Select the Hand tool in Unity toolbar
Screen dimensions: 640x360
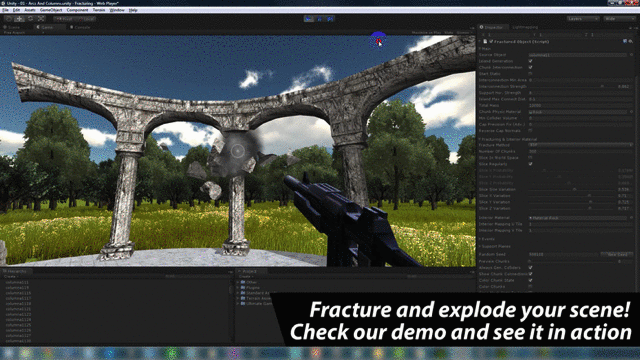pos(9,19)
